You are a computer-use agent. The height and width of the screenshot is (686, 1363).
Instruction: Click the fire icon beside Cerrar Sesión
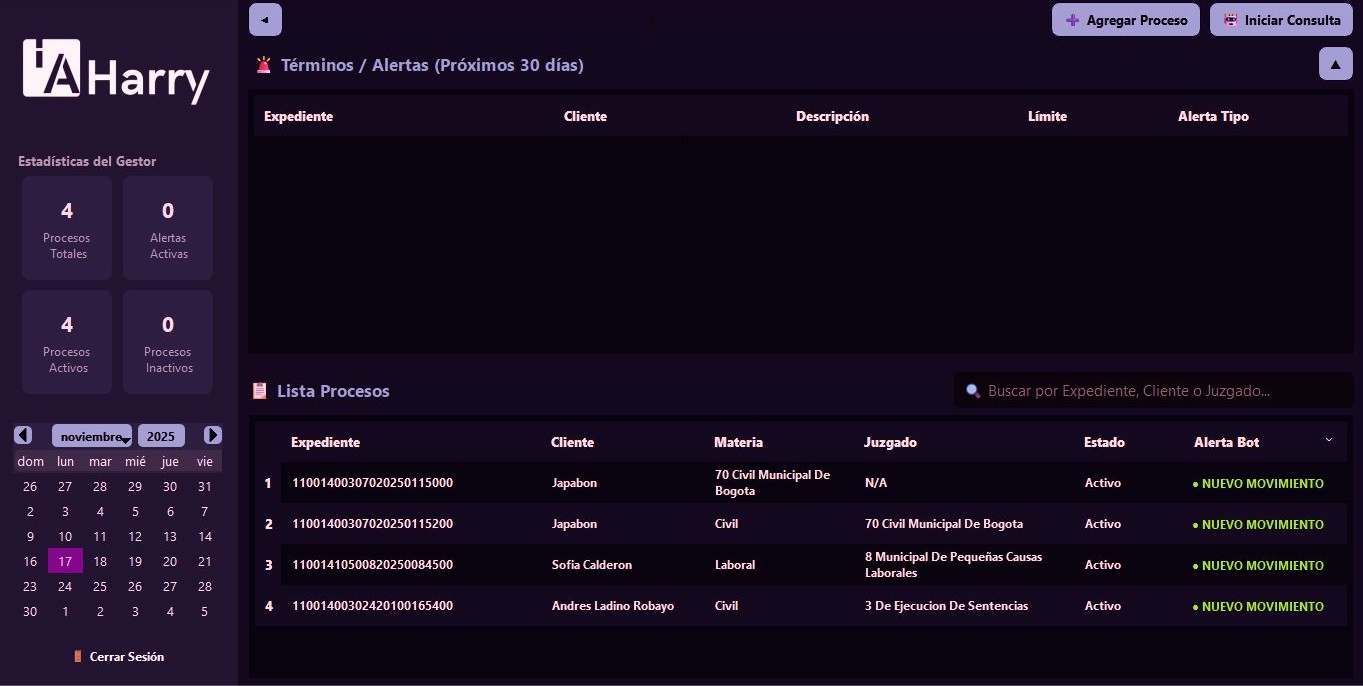[x=78, y=656]
